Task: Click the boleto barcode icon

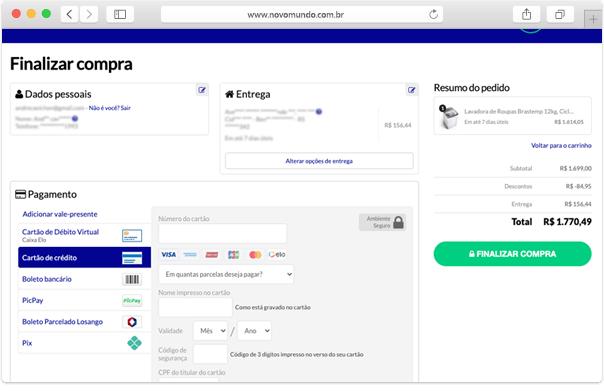Action: (132, 279)
